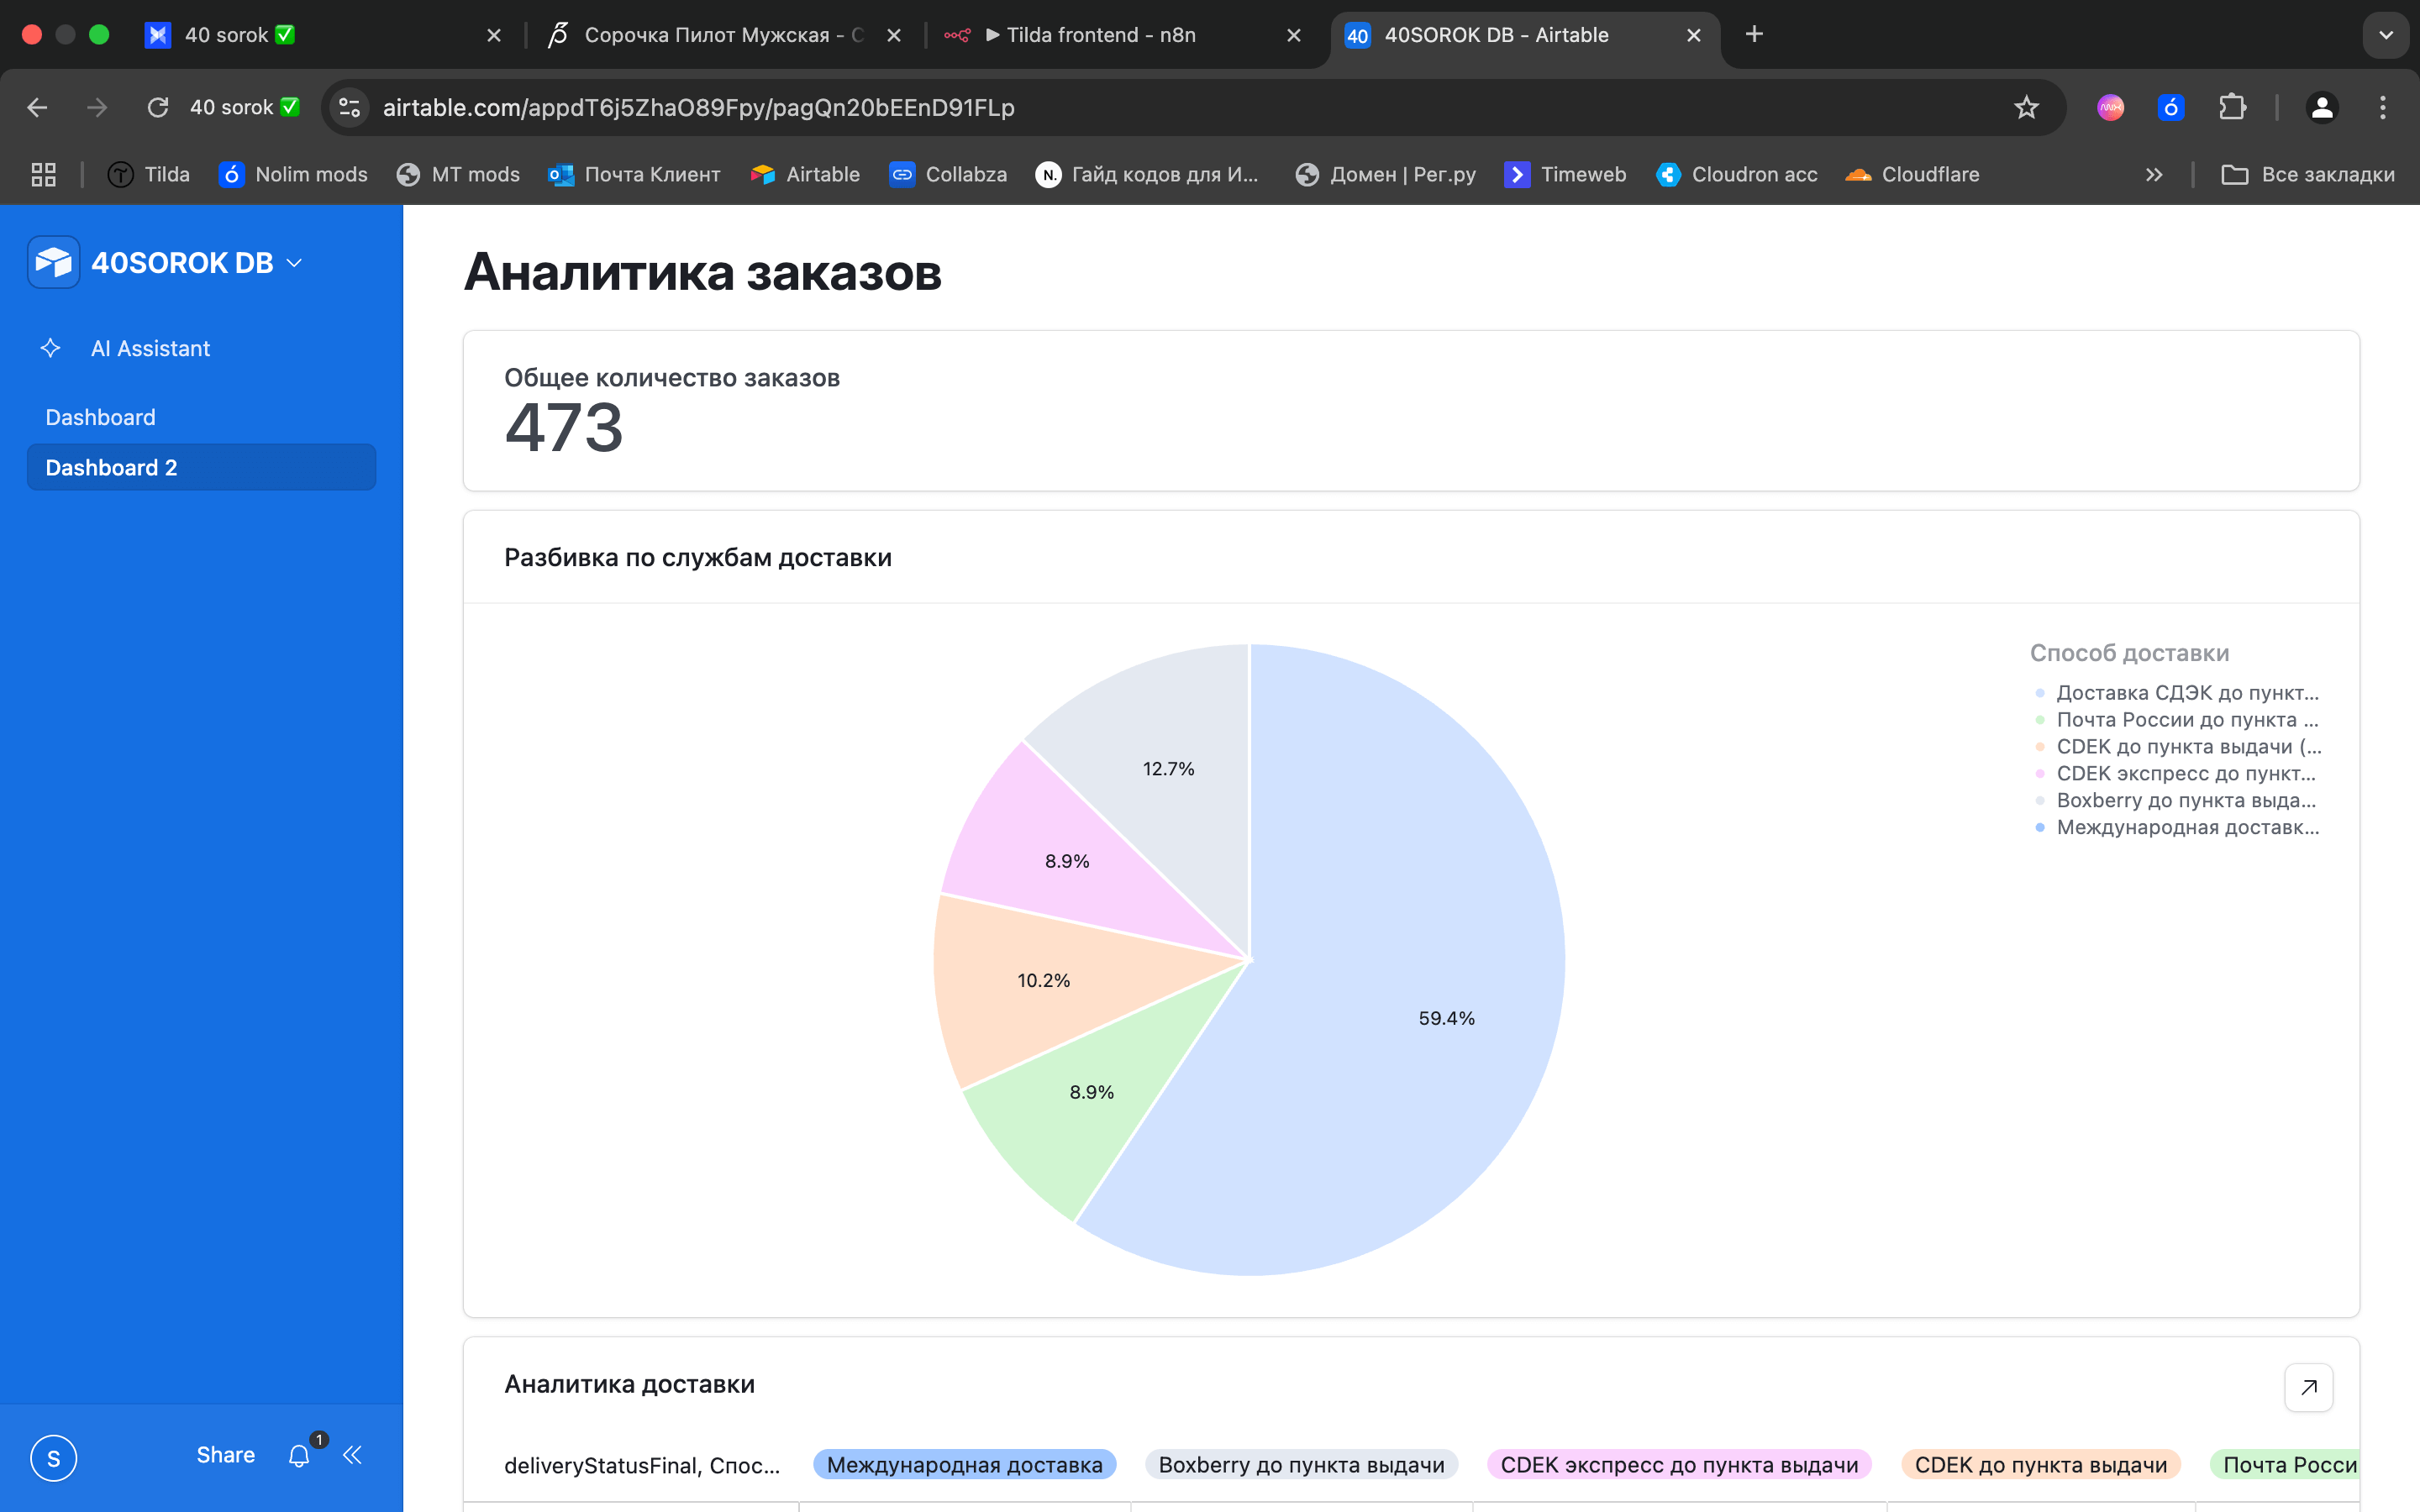Click the Share button
The width and height of the screenshot is (2420, 1512).
(226, 1455)
